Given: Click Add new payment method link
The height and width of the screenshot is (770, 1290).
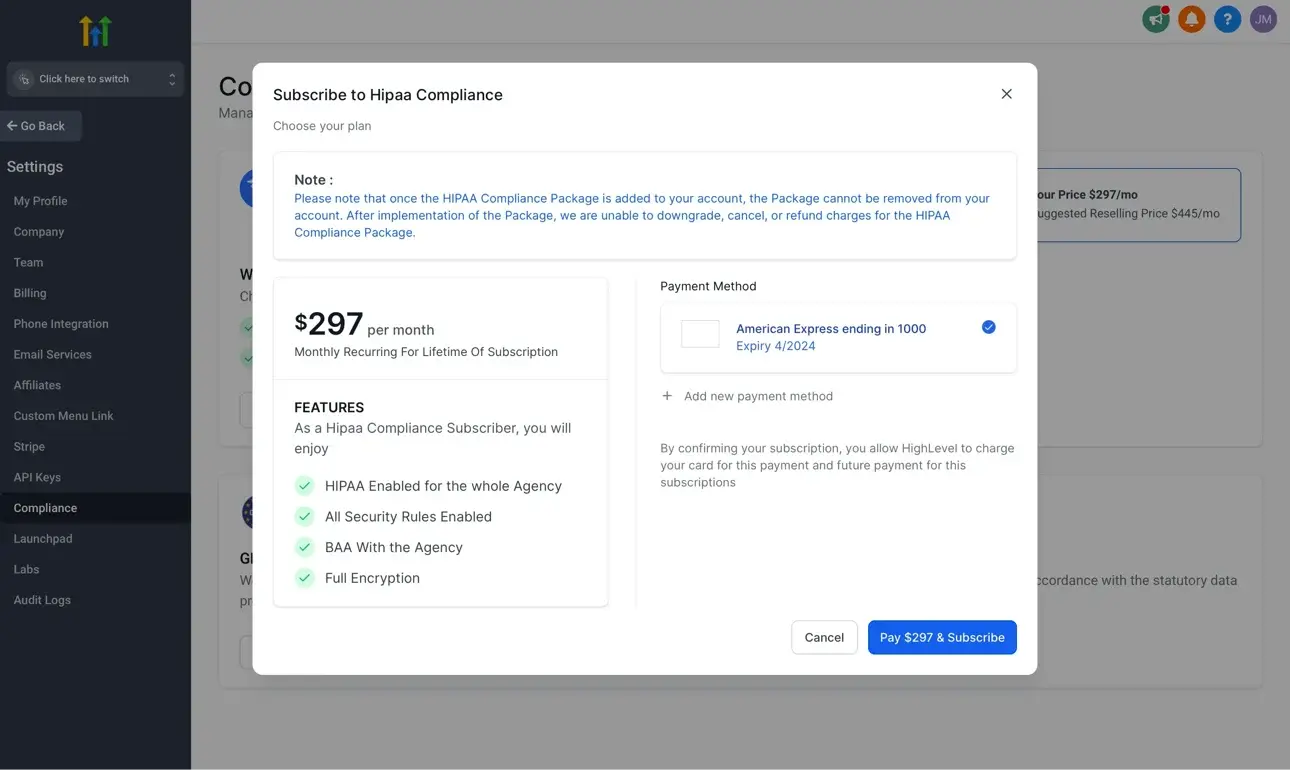Looking at the screenshot, I should point(758,396).
